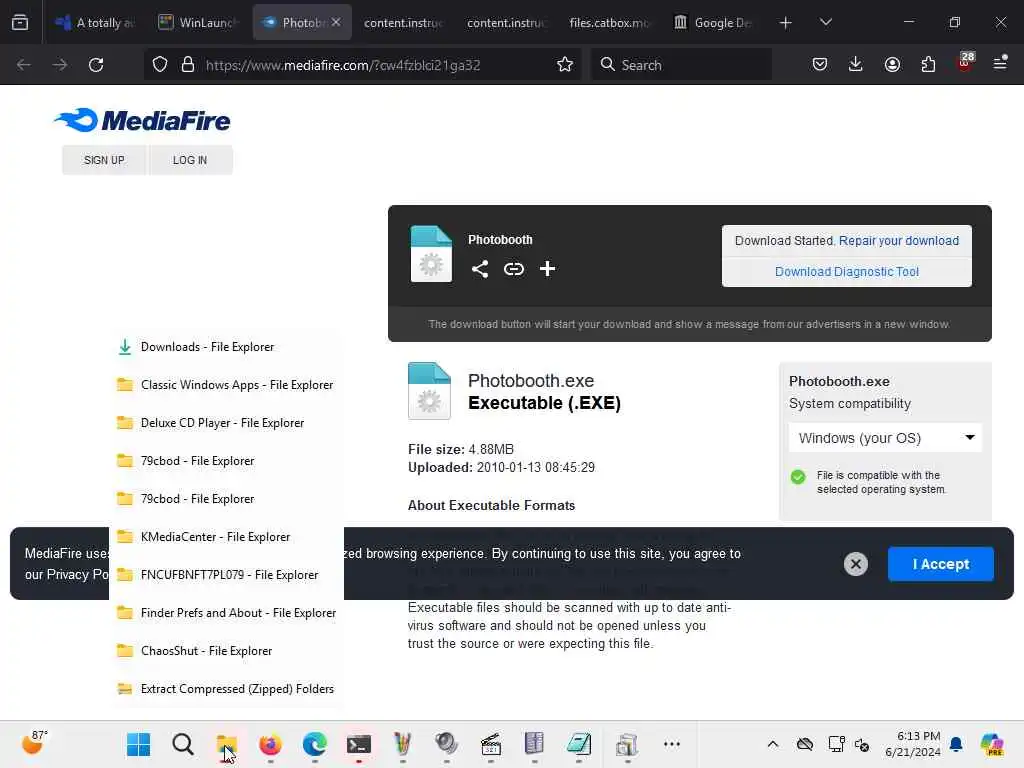Go back with the browser back arrow

pyautogui.click(x=24, y=65)
